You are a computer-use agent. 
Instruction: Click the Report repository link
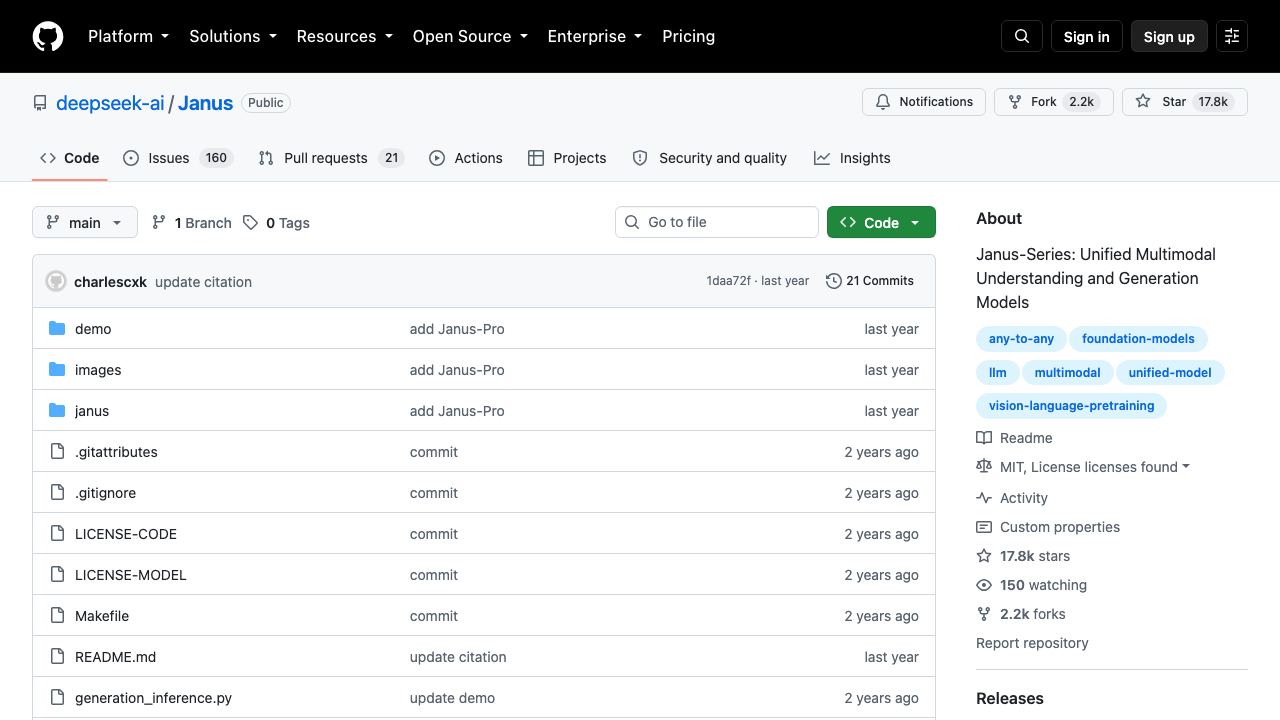click(x=1032, y=643)
